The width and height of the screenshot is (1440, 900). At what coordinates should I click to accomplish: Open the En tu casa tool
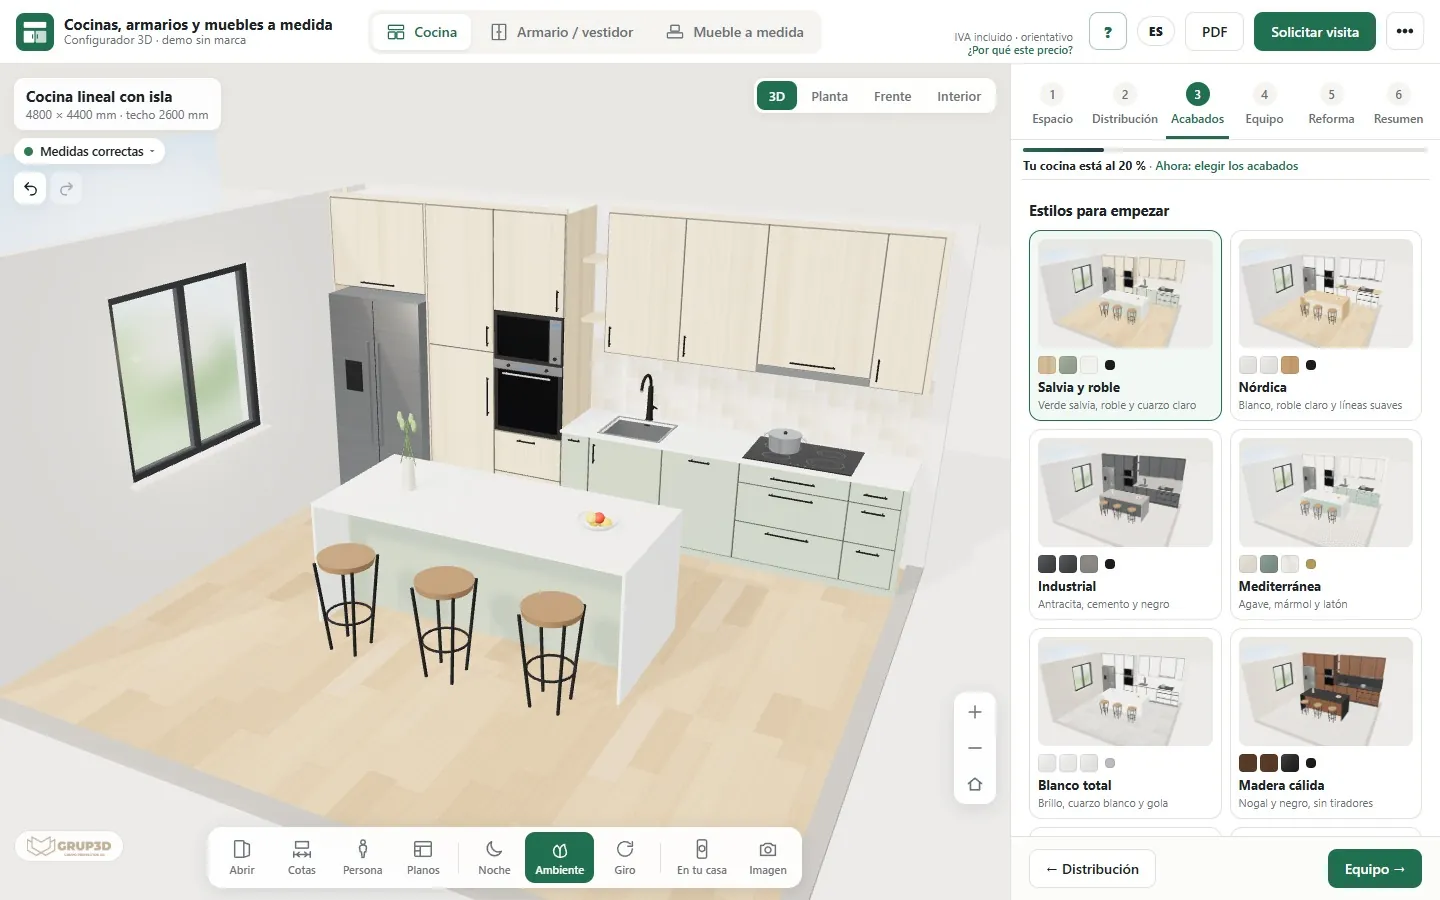click(702, 857)
